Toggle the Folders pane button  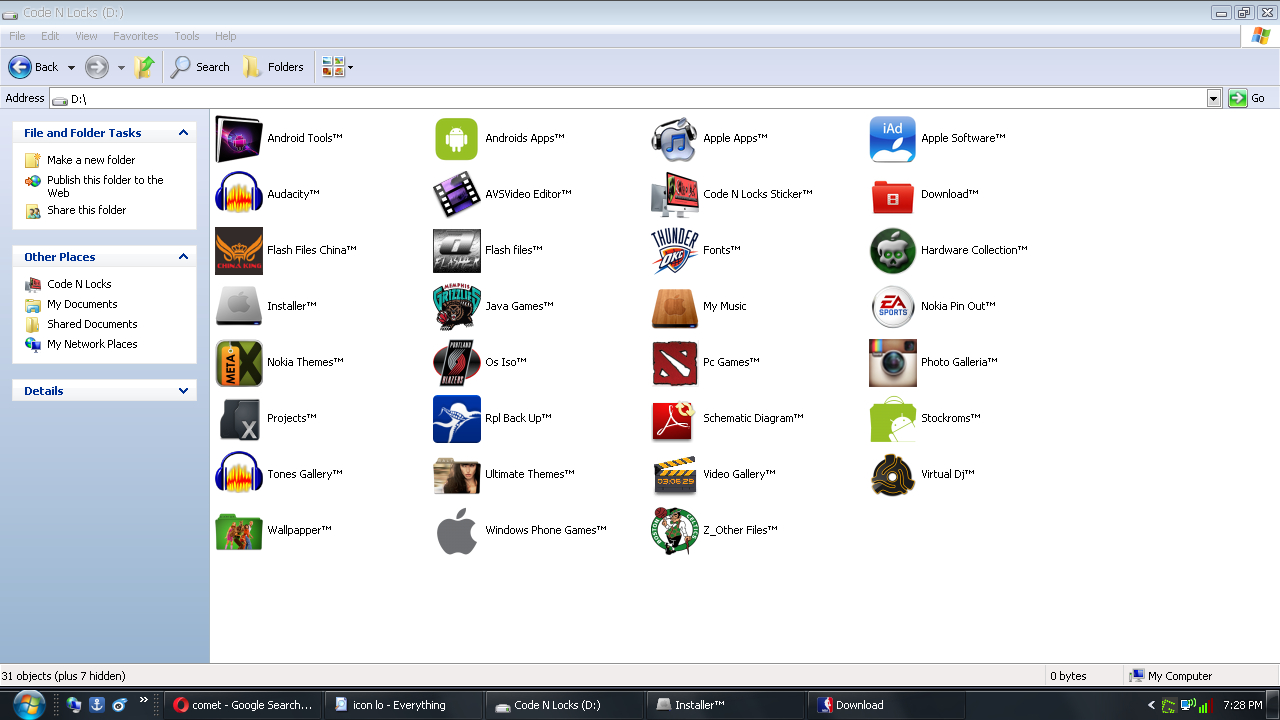[273, 67]
